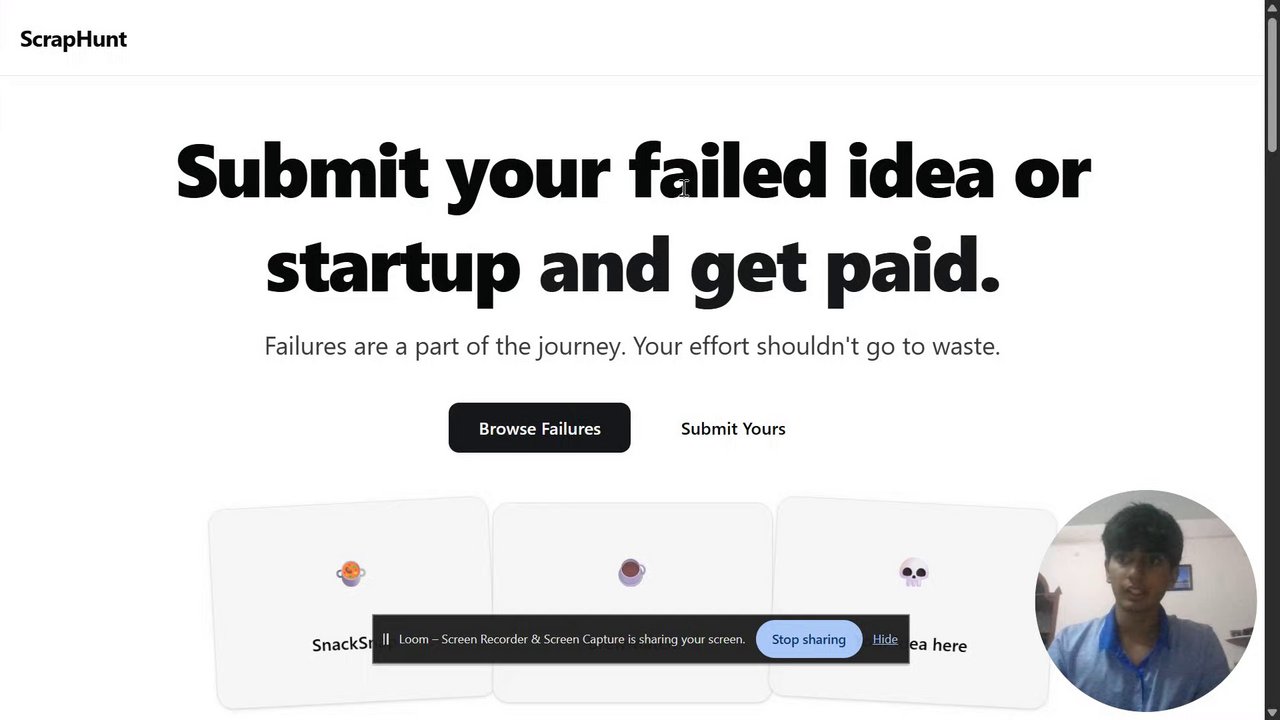The width and height of the screenshot is (1280, 720).
Task: Click the 'Failures are a part' subheading
Action: pyautogui.click(x=632, y=346)
